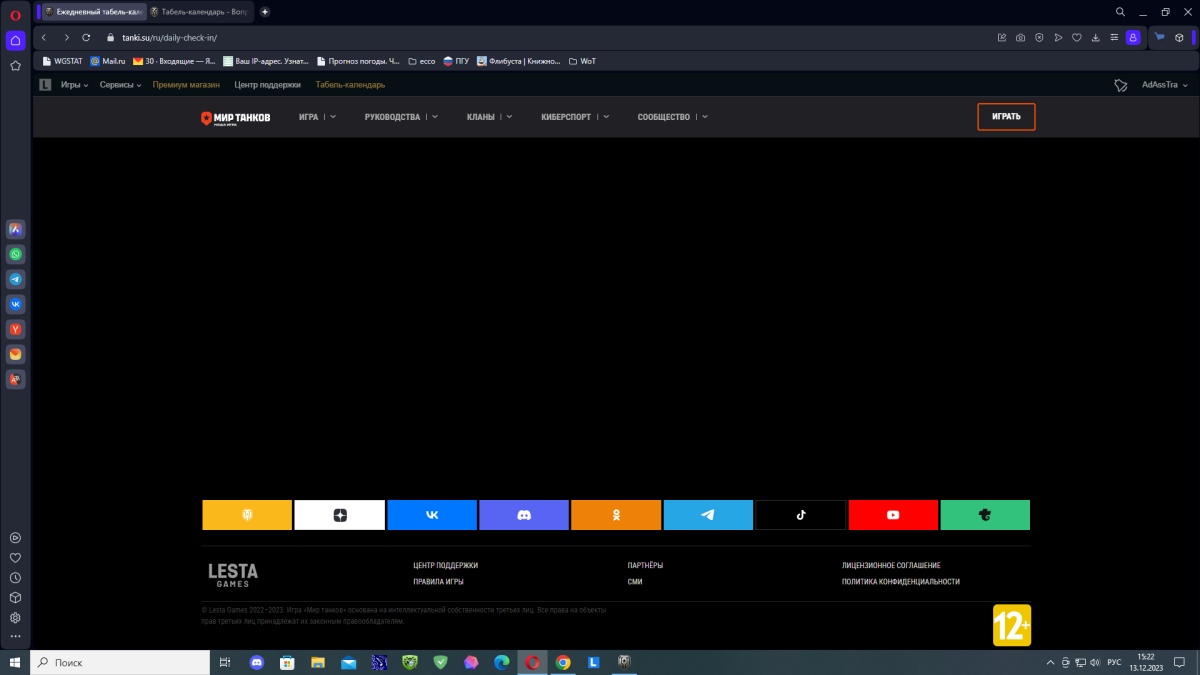Open the AdAssTra account dropdown
The height and width of the screenshot is (675, 1200).
pos(1166,85)
